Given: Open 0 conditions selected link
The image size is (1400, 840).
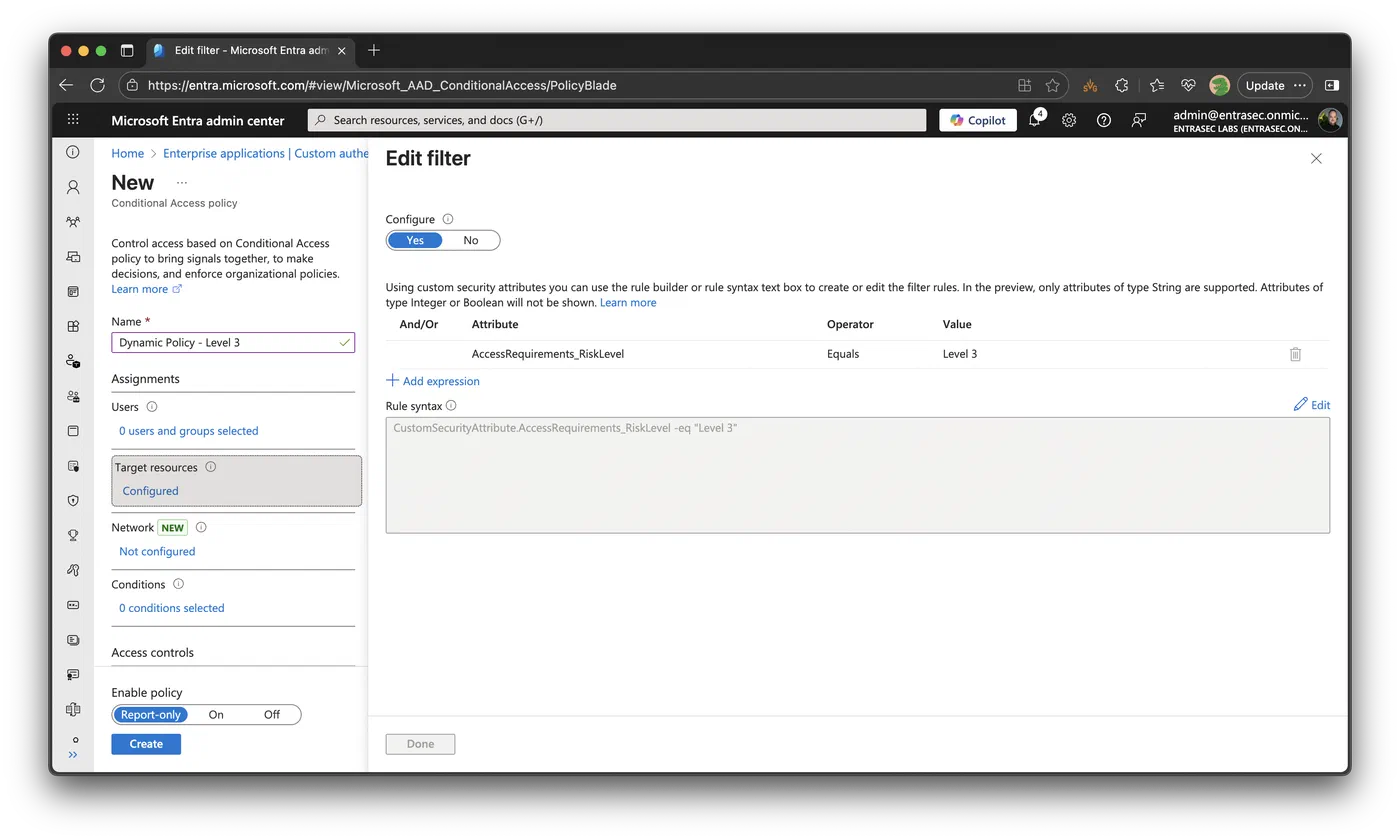Looking at the screenshot, I should click(172, 608).
